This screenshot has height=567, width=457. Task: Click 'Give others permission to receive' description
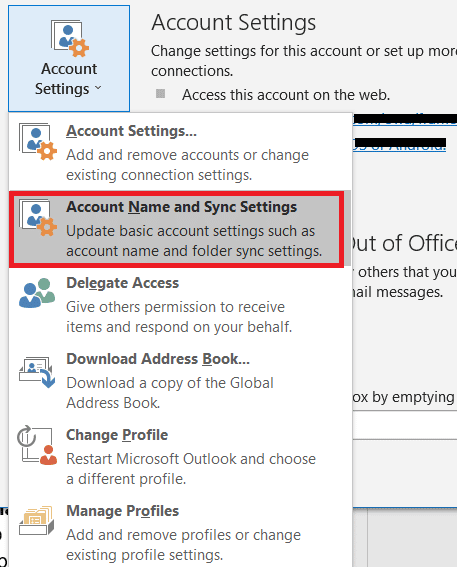[x=179, y=317]
